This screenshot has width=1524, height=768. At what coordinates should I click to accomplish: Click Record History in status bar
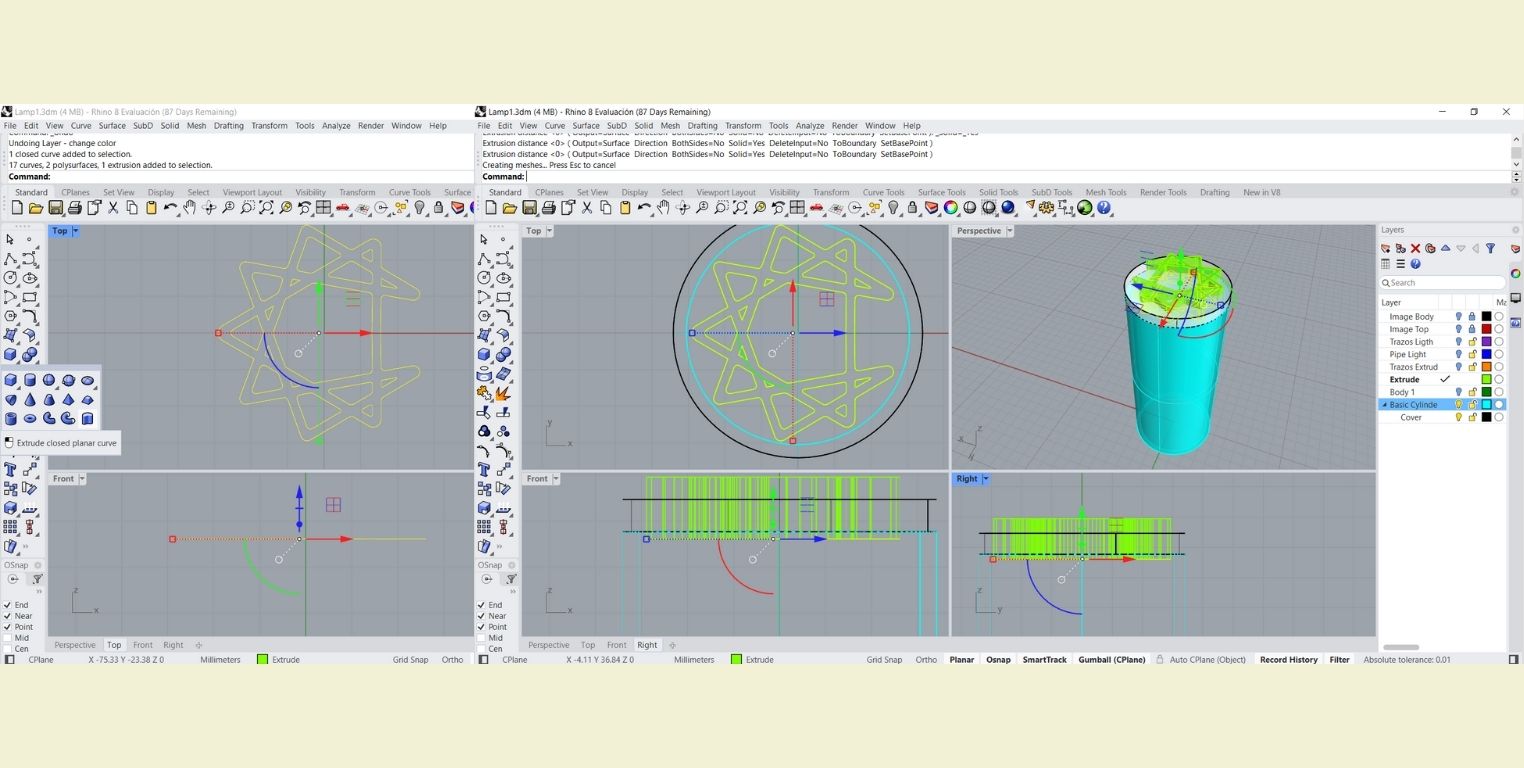[x=1288, y=660]
